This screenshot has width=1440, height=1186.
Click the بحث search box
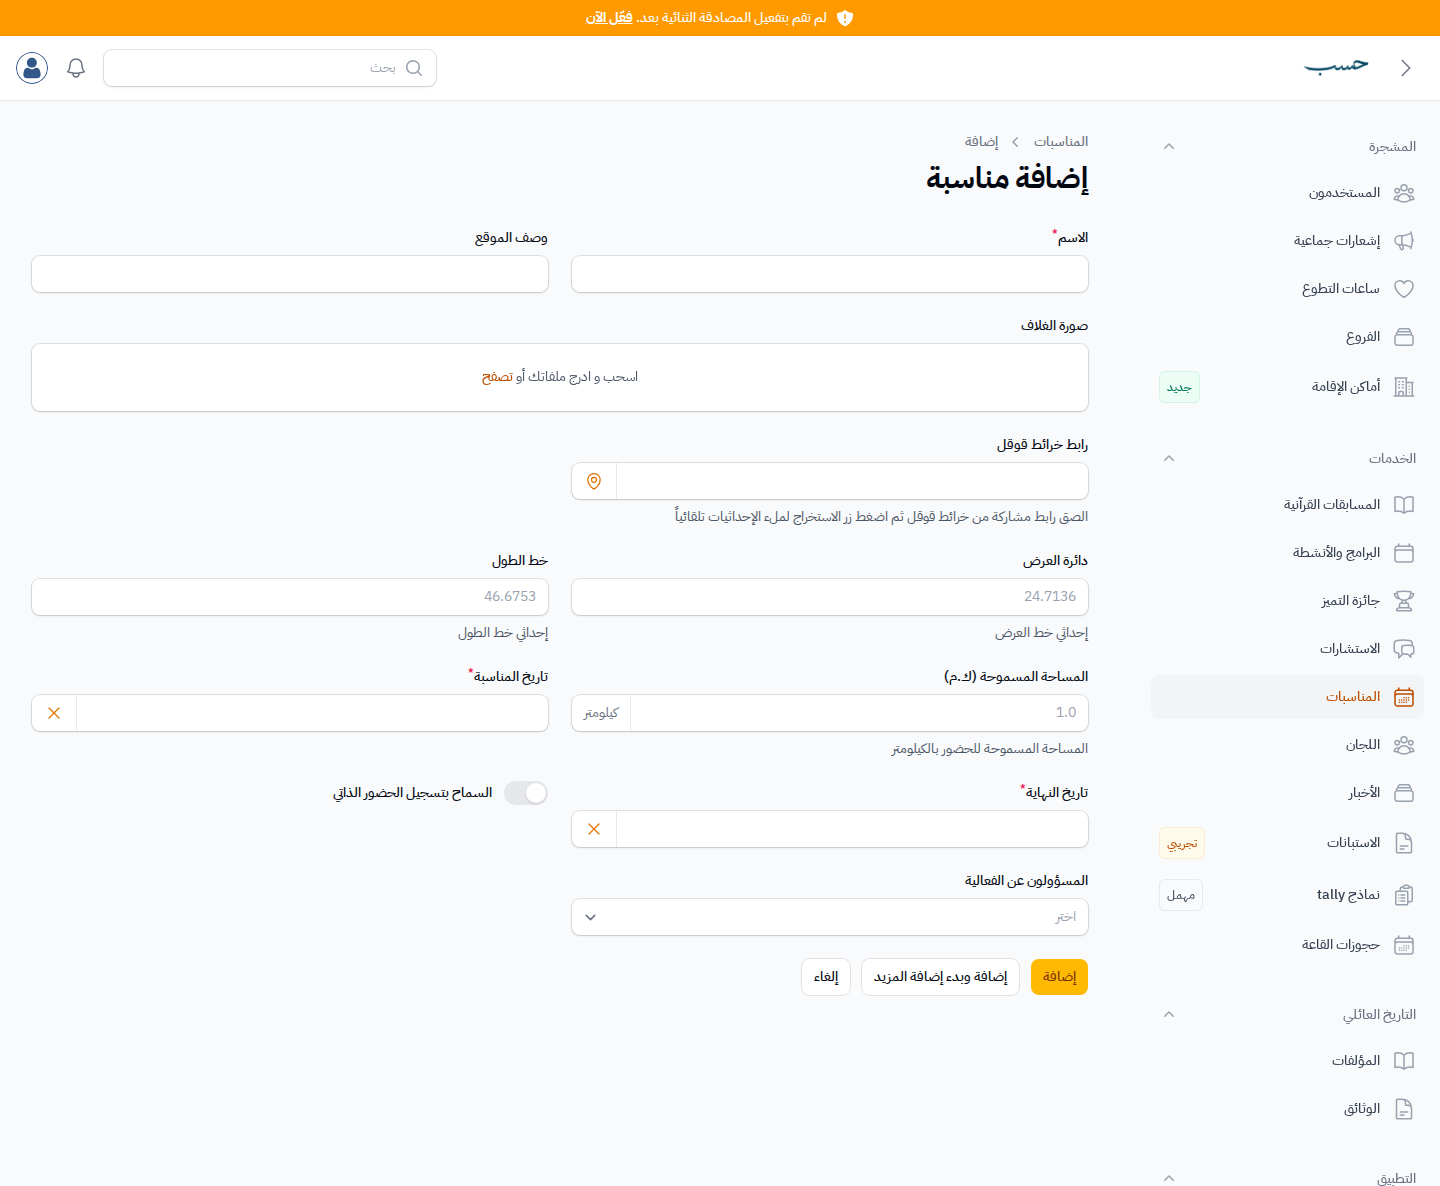pyautogui.click(x=270, y=68)
